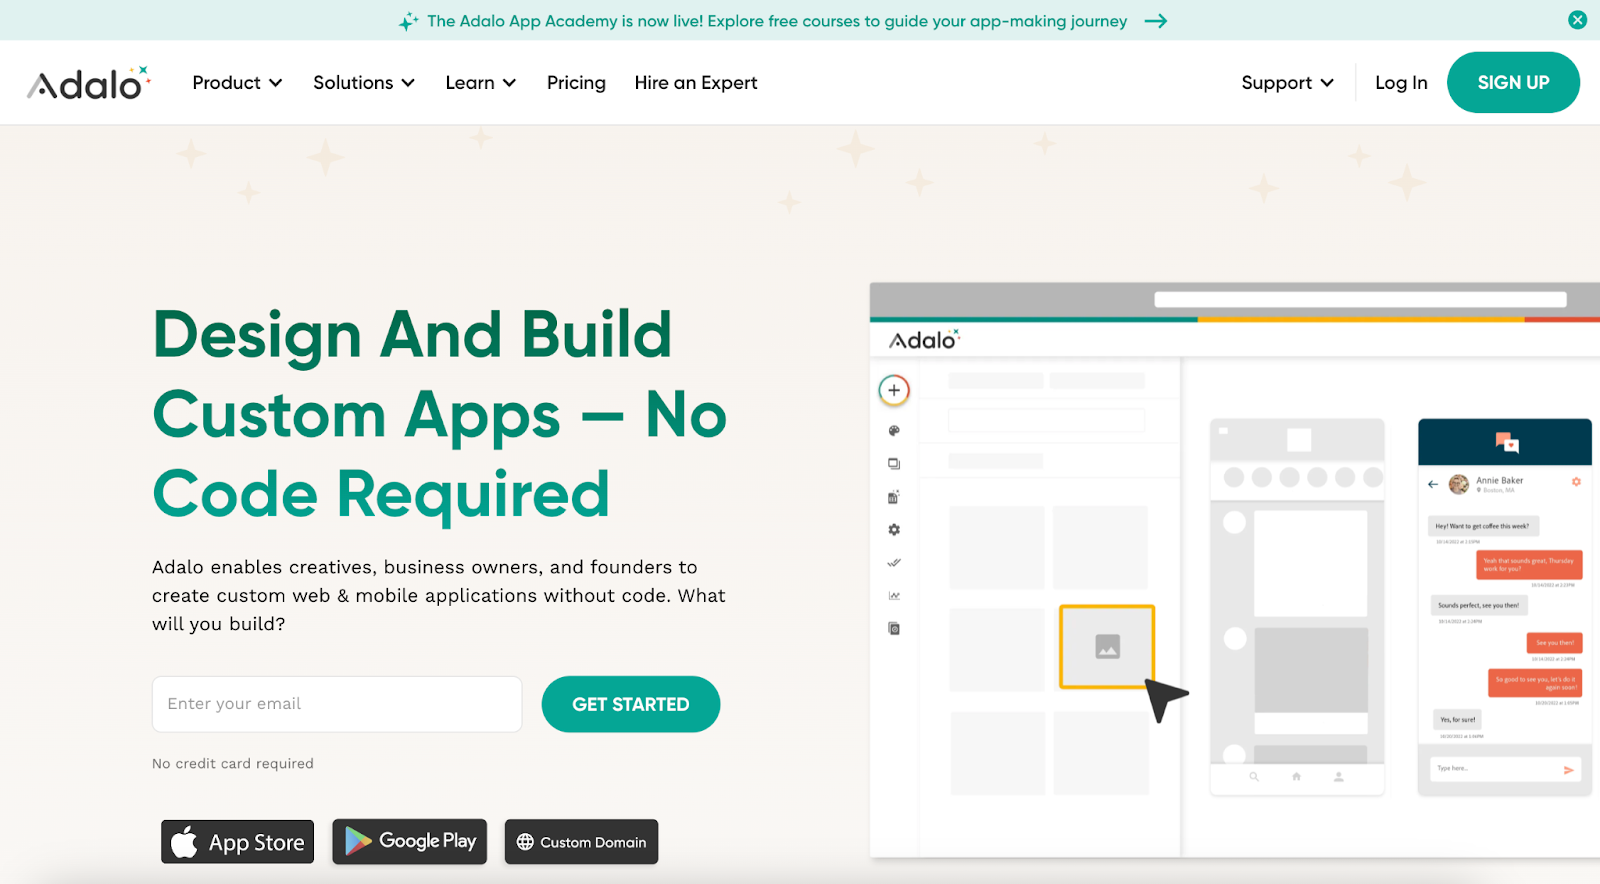
Task: Click the chat bubble logo in chat header
Action: [x=1506, y=442]
